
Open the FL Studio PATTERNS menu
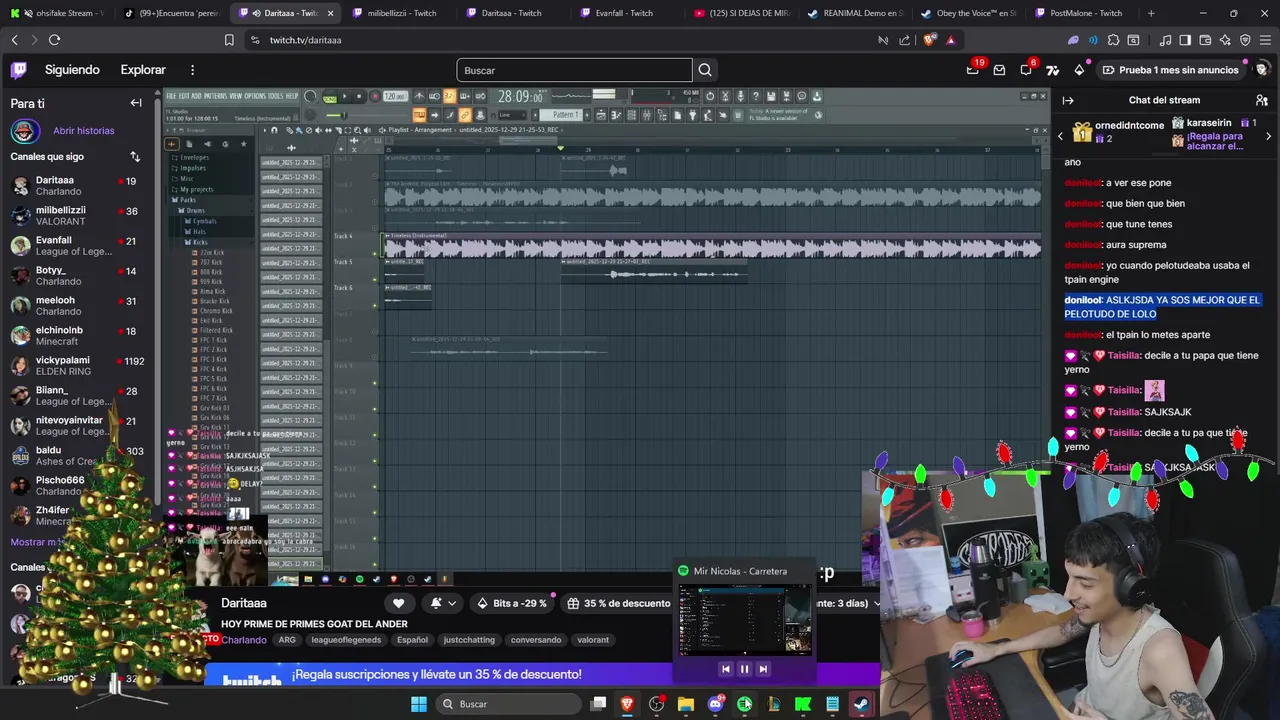tap(214, 96)
